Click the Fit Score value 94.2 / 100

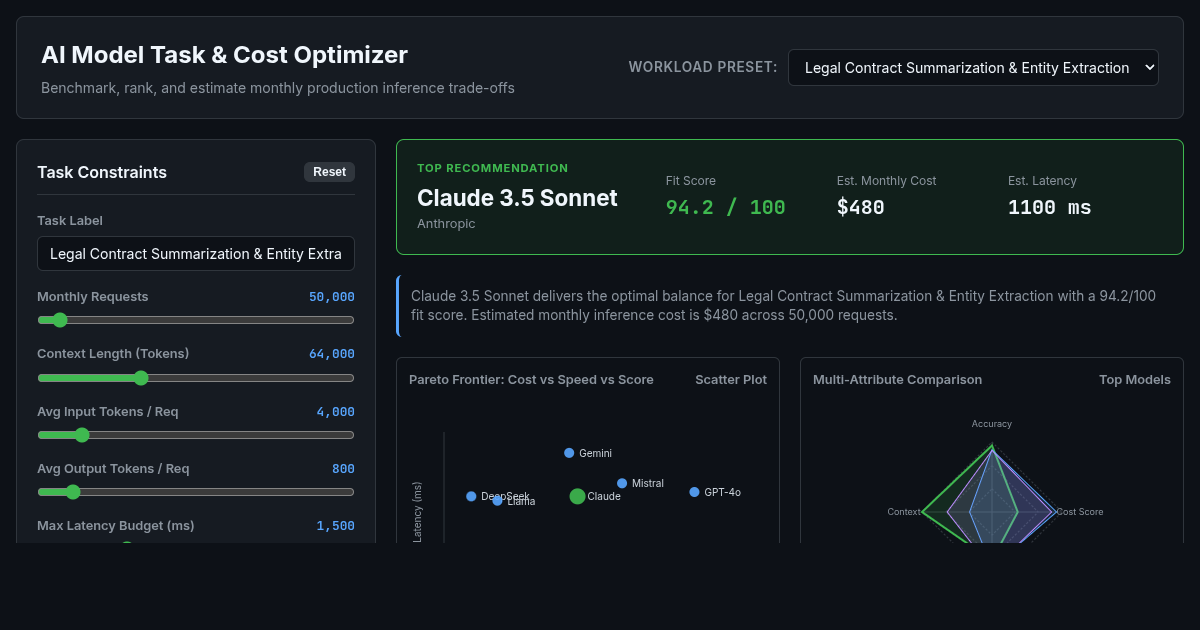tap(726, 208)
